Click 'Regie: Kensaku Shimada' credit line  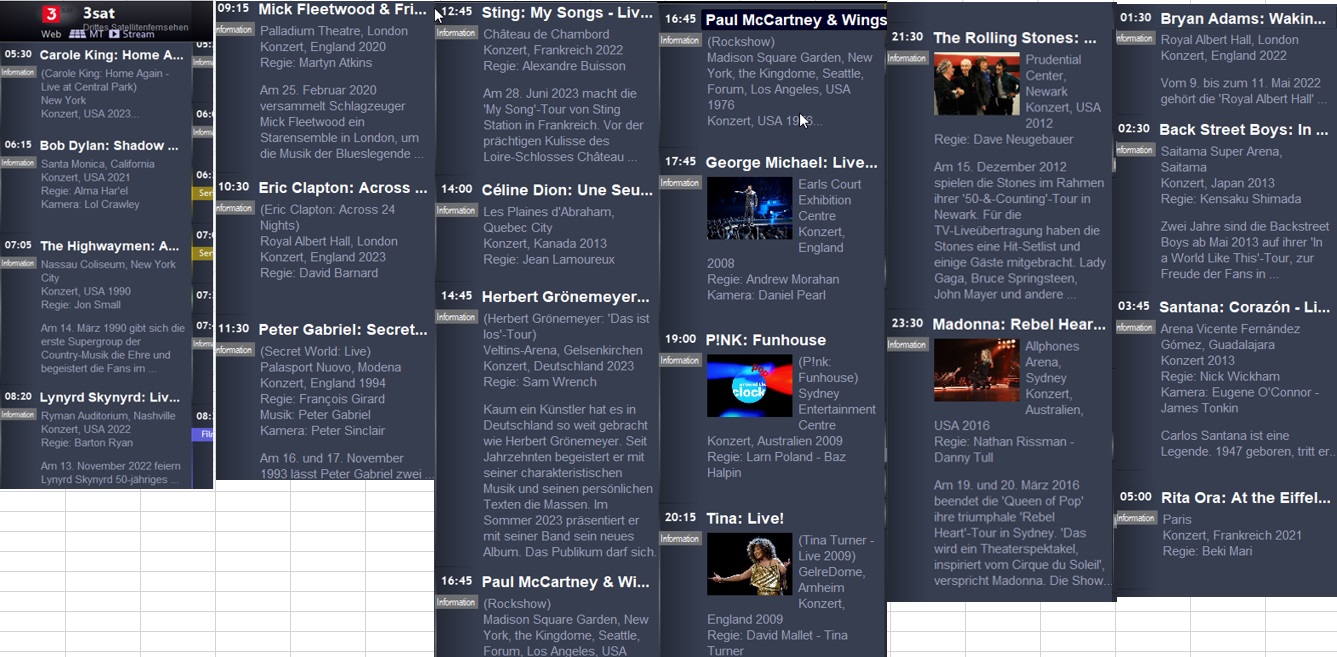point(1231,200)
